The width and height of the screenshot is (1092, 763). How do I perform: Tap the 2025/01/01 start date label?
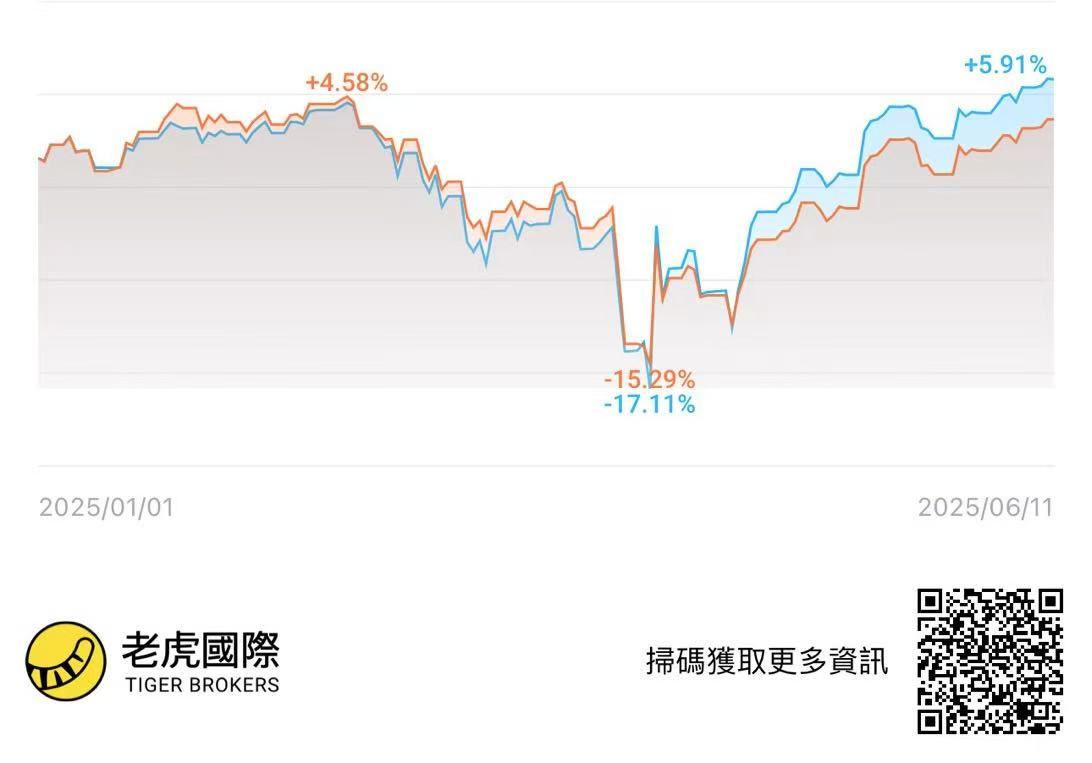pos(107,508)
